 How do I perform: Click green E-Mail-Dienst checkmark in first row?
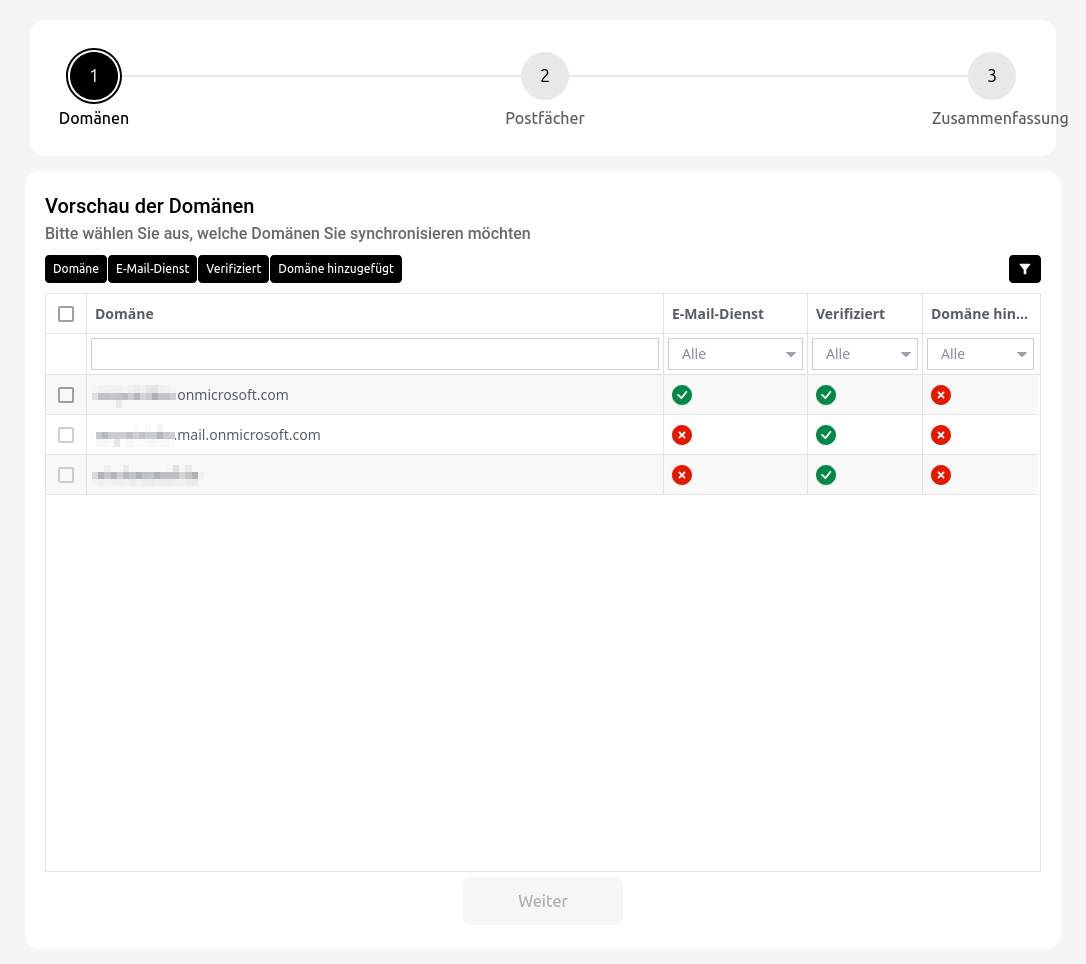pyautogui.click(x=682, y=395)
